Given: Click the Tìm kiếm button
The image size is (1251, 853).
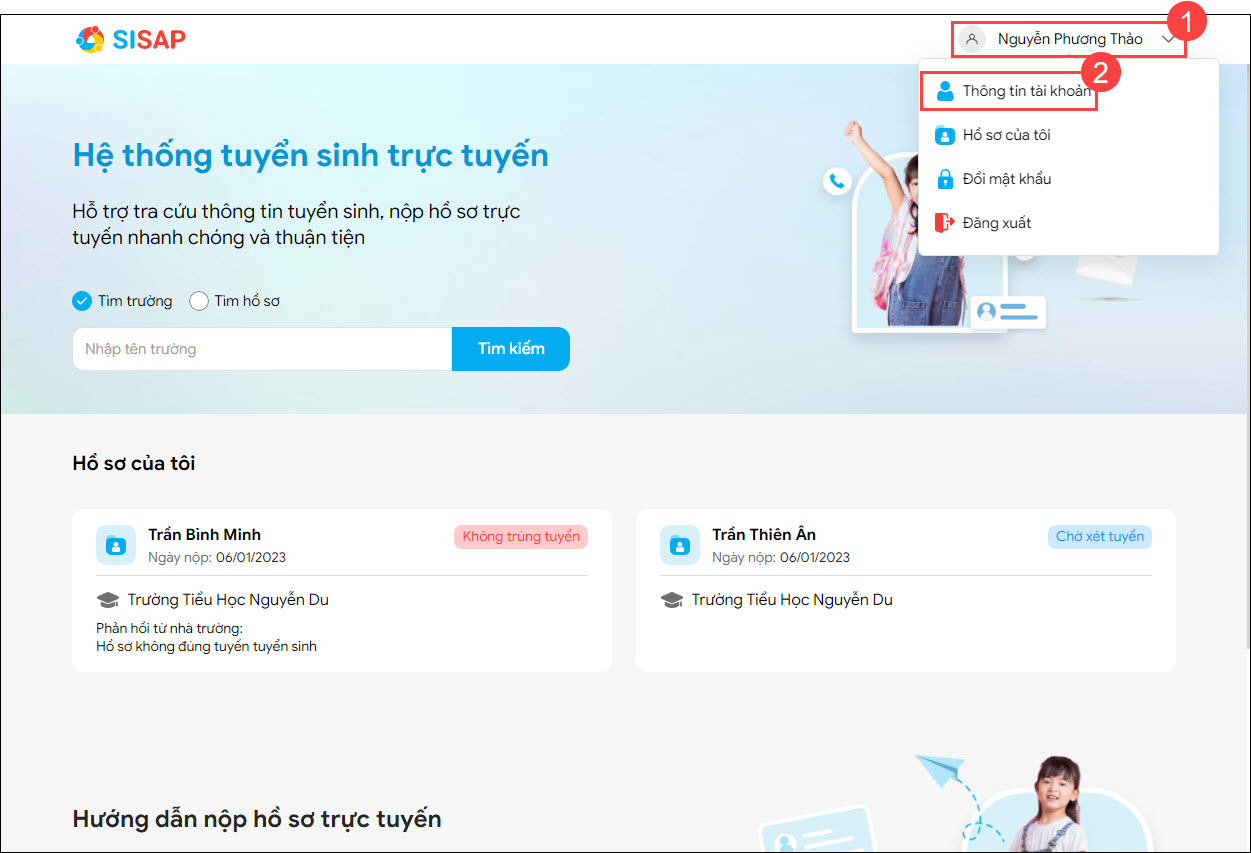Looking at the screenshot, I should 511,349.
